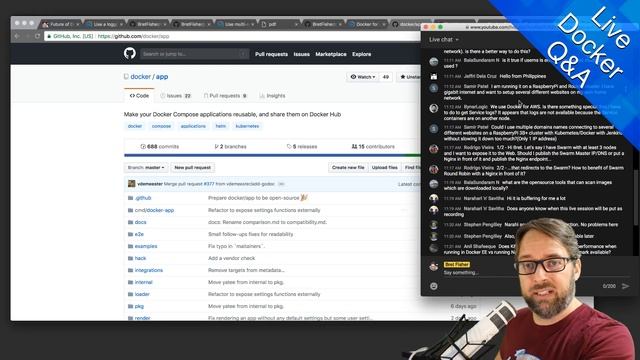640x360 pixels.
Task: Click the .github folder icon
Action: 130,198
